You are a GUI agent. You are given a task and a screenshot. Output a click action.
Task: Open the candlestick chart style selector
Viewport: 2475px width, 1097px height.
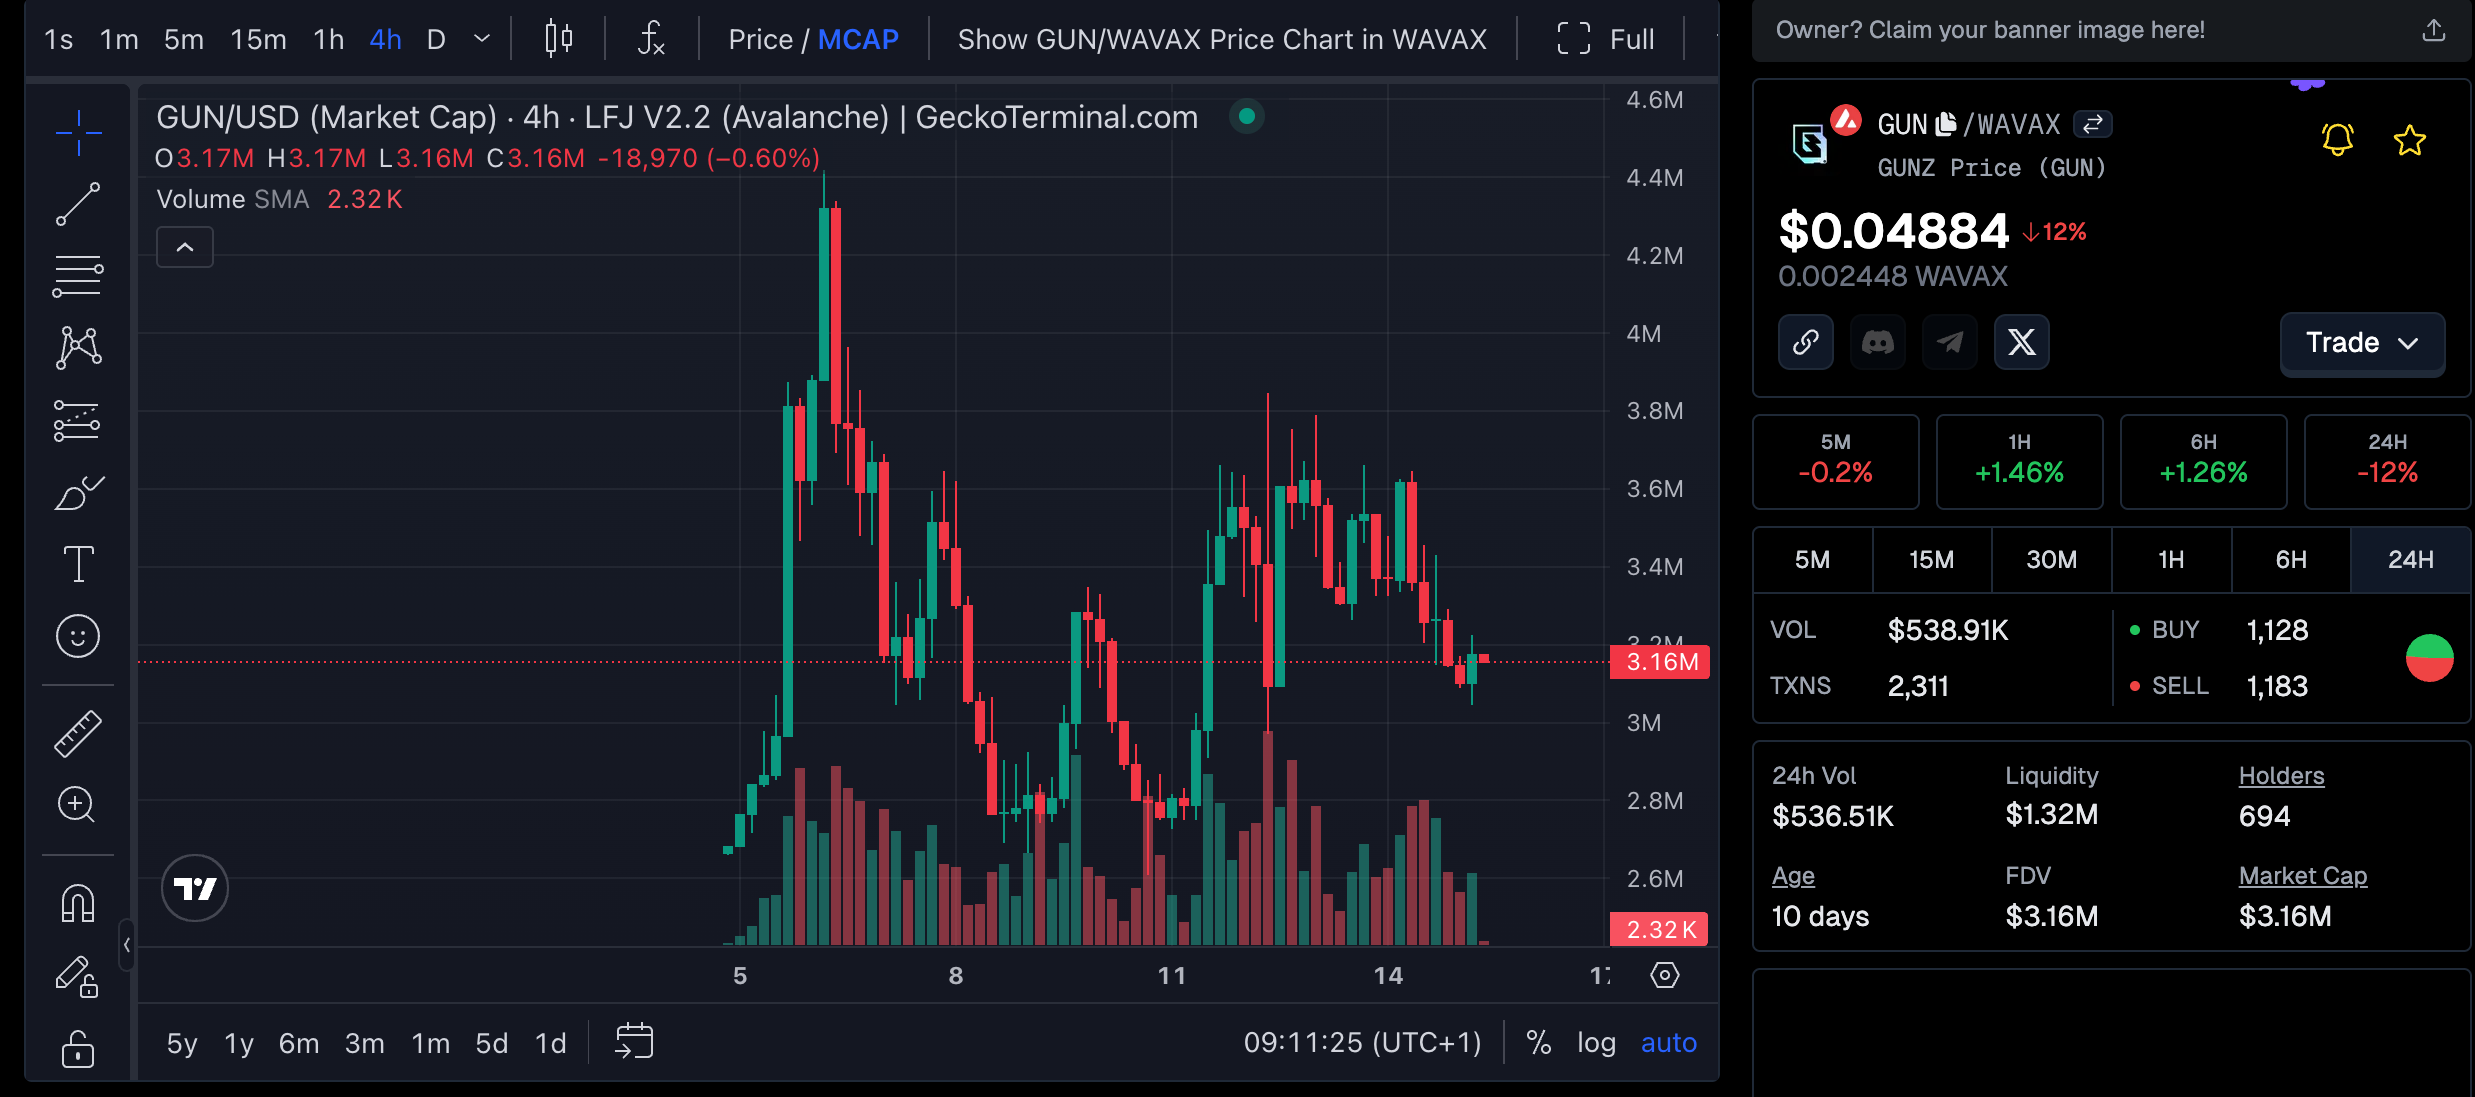558,39
